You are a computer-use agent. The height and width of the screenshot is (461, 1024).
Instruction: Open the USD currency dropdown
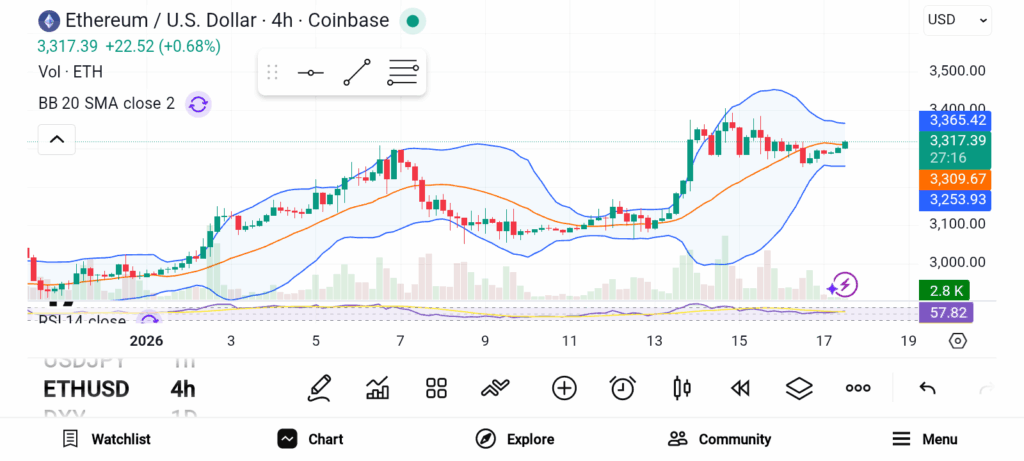(x=957, y=19)
